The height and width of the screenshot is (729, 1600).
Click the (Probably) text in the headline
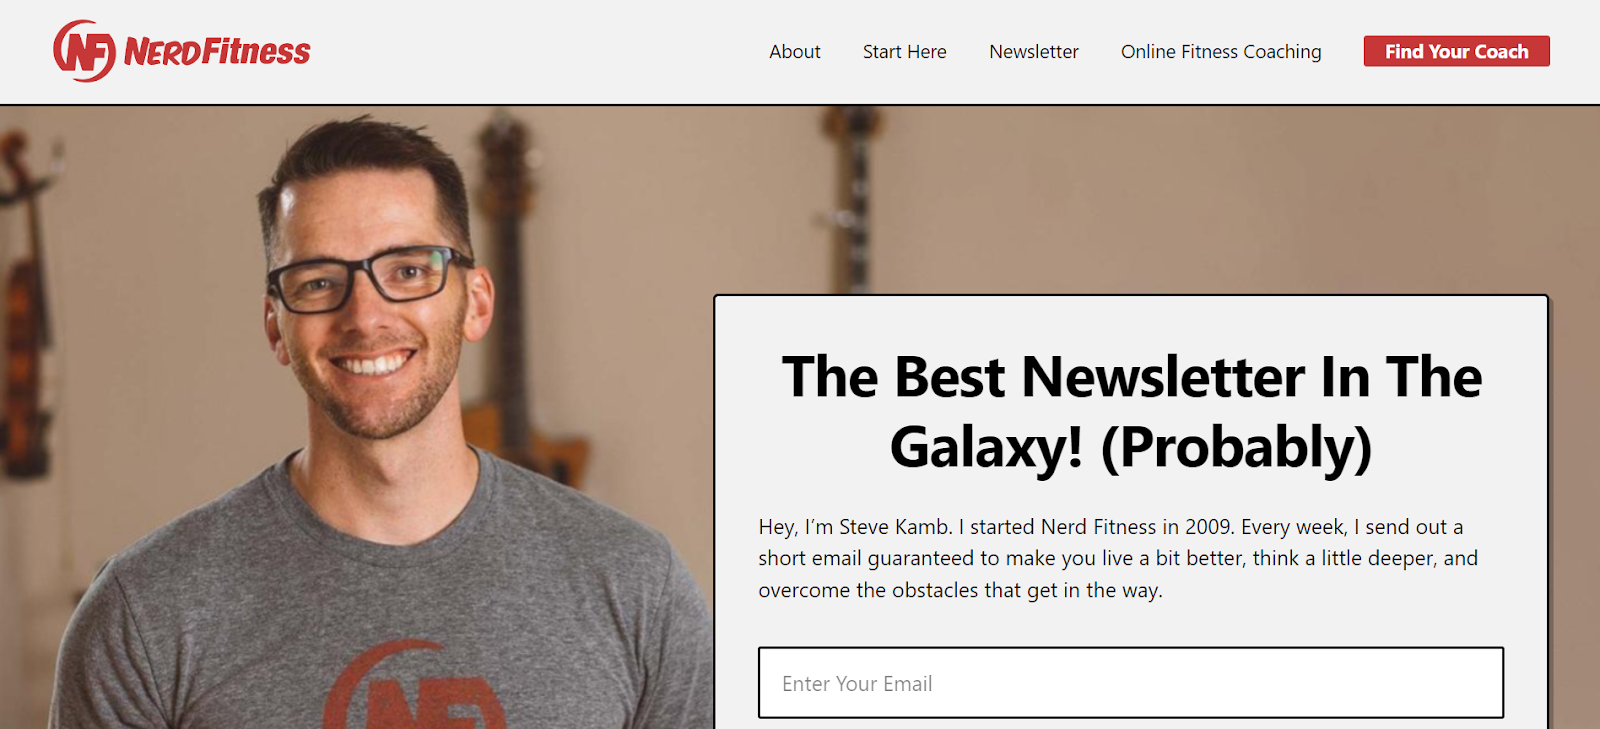[1236, 447]
